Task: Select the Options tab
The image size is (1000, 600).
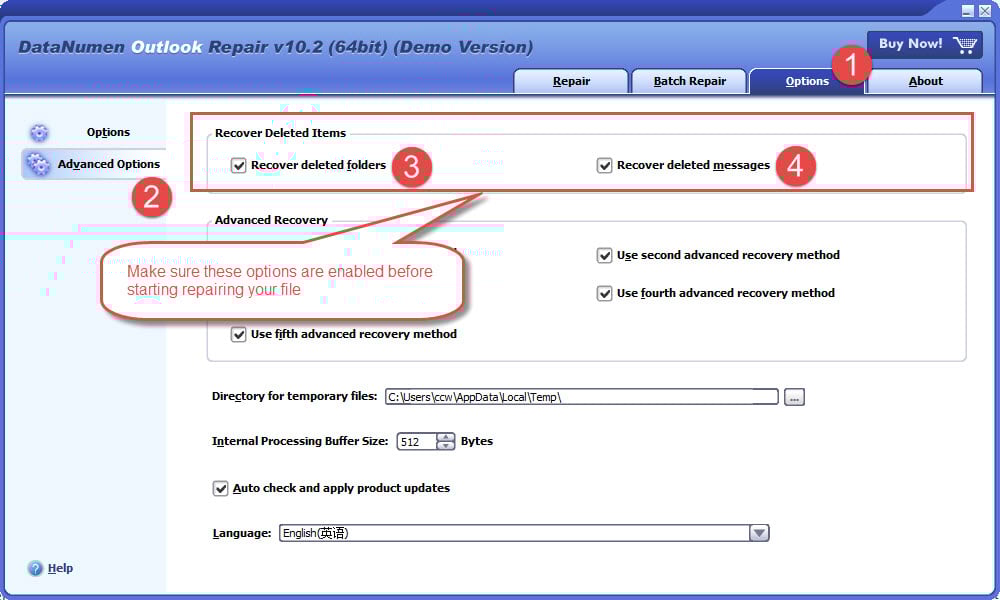Action: point(807,81)
